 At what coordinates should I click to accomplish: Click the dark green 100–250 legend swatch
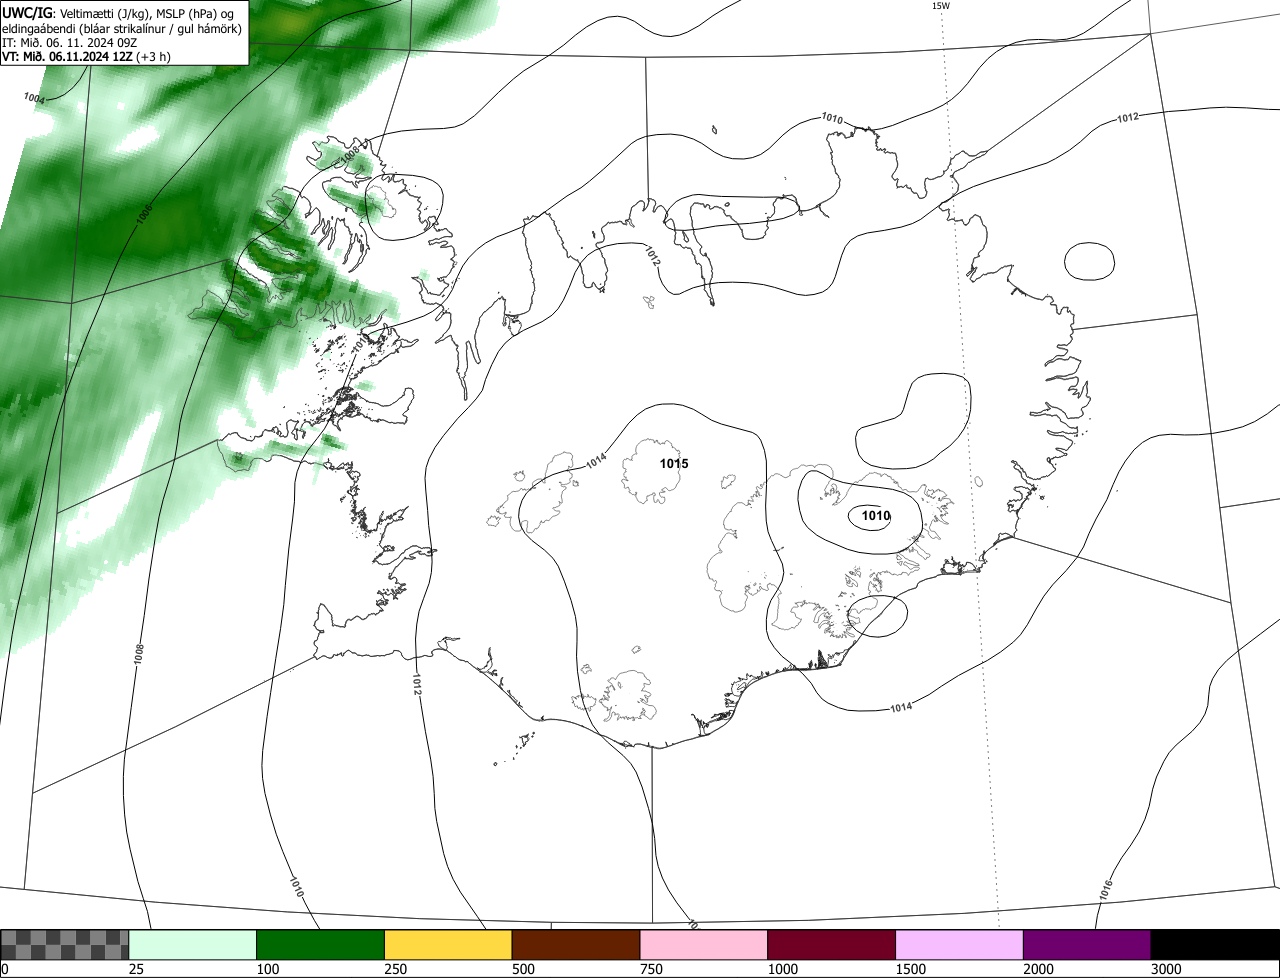pyautogui.click(x=321, y=944)
